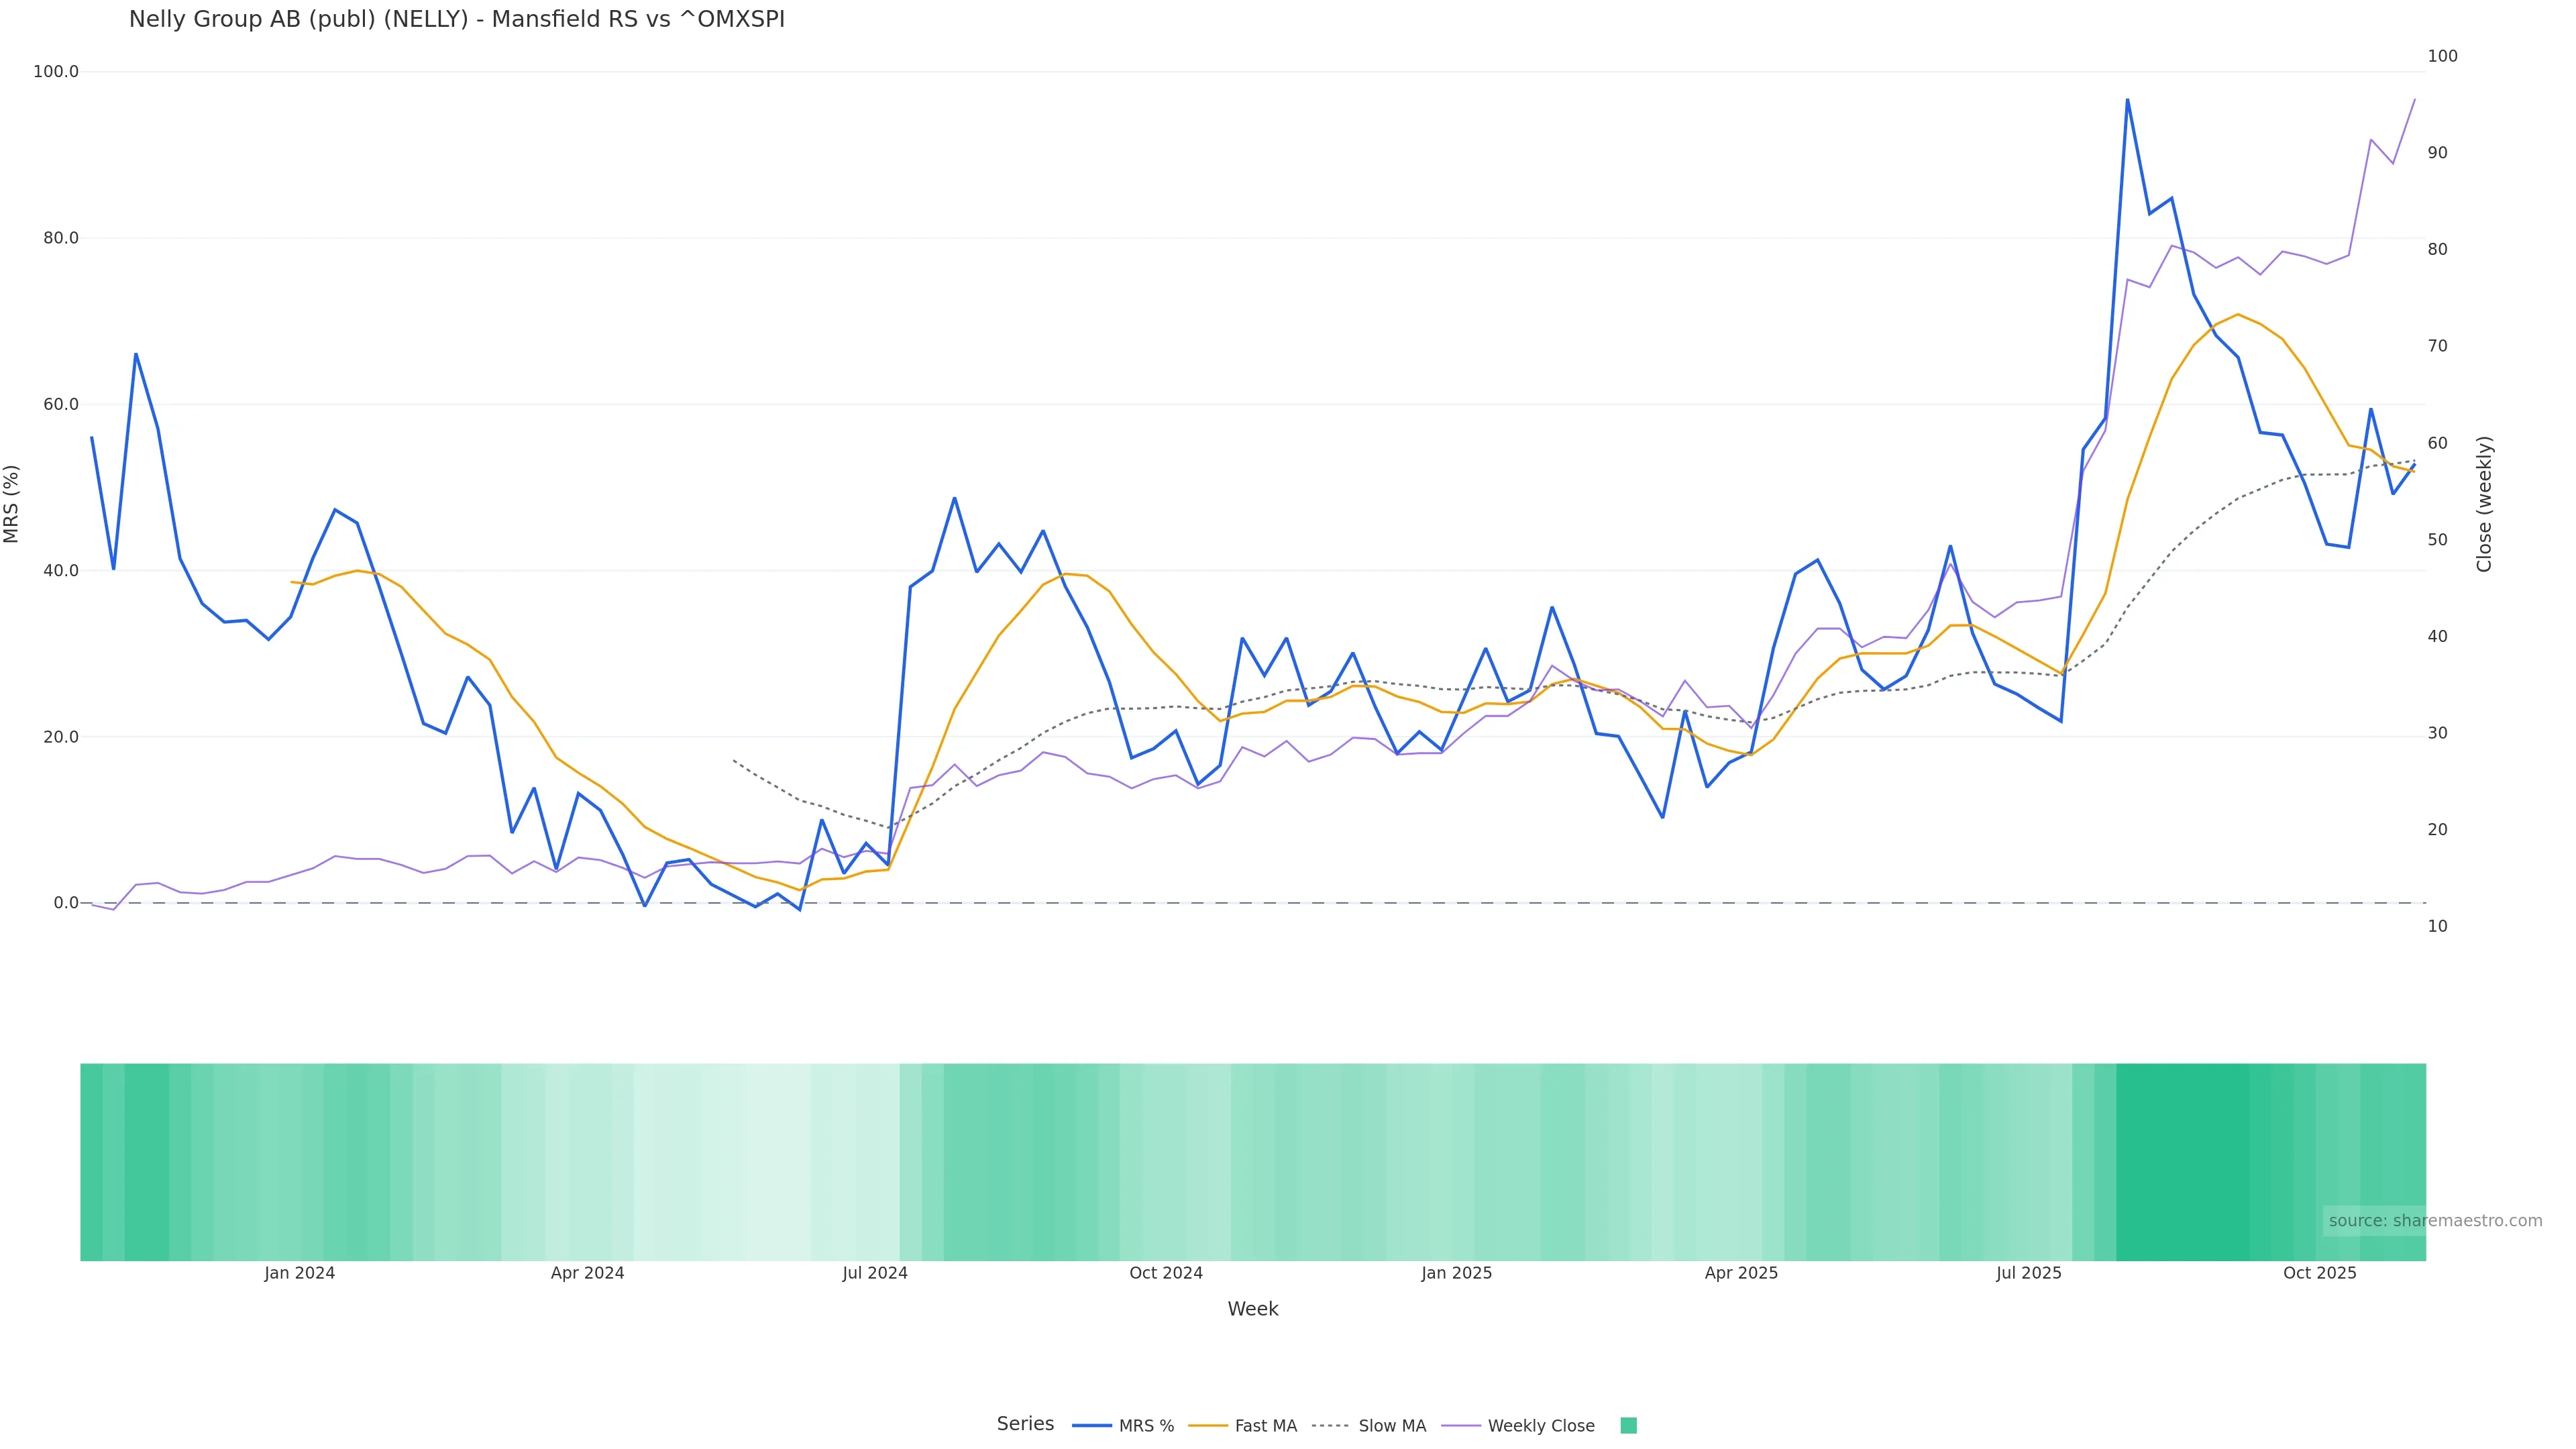This screenshot has width=2576, height=1449.
Task: Click the dotted Slow MA legend line icon
Action: [1330, 1426]
